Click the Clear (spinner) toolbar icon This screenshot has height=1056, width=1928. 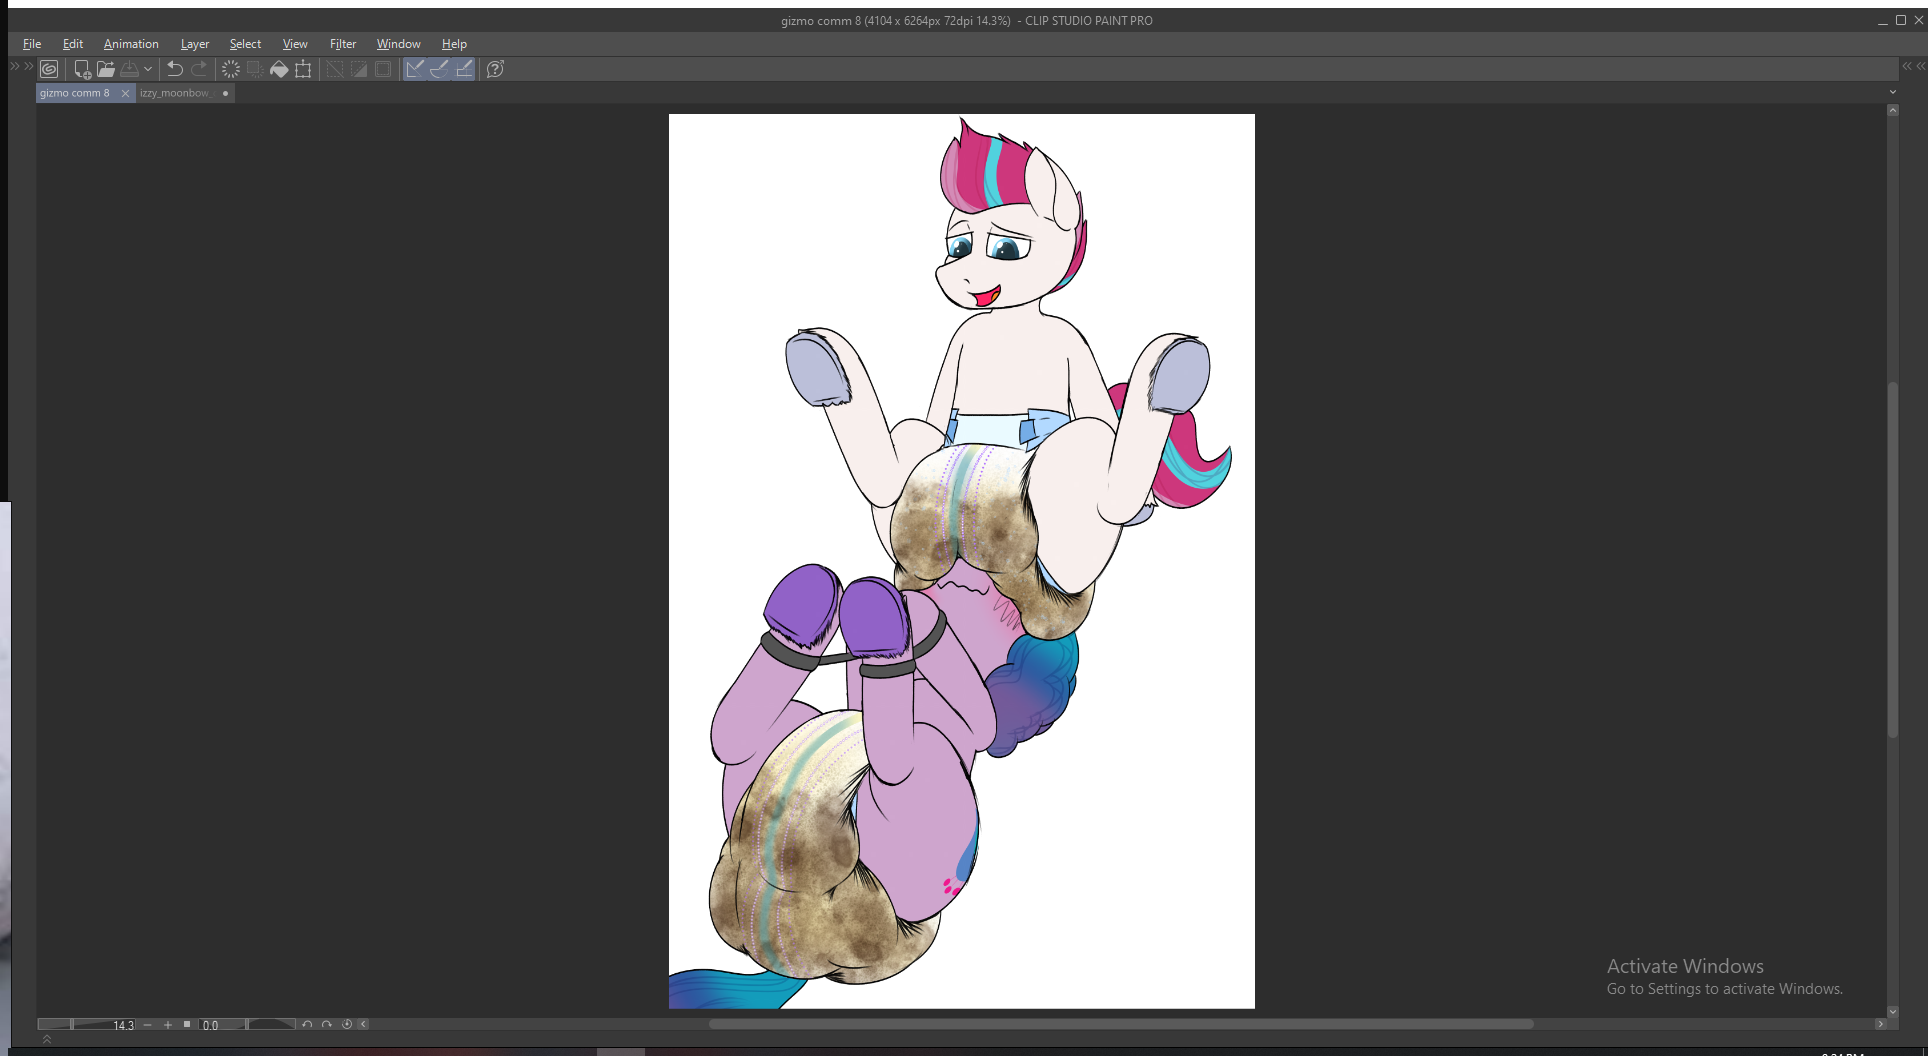(x=231, y=69)
